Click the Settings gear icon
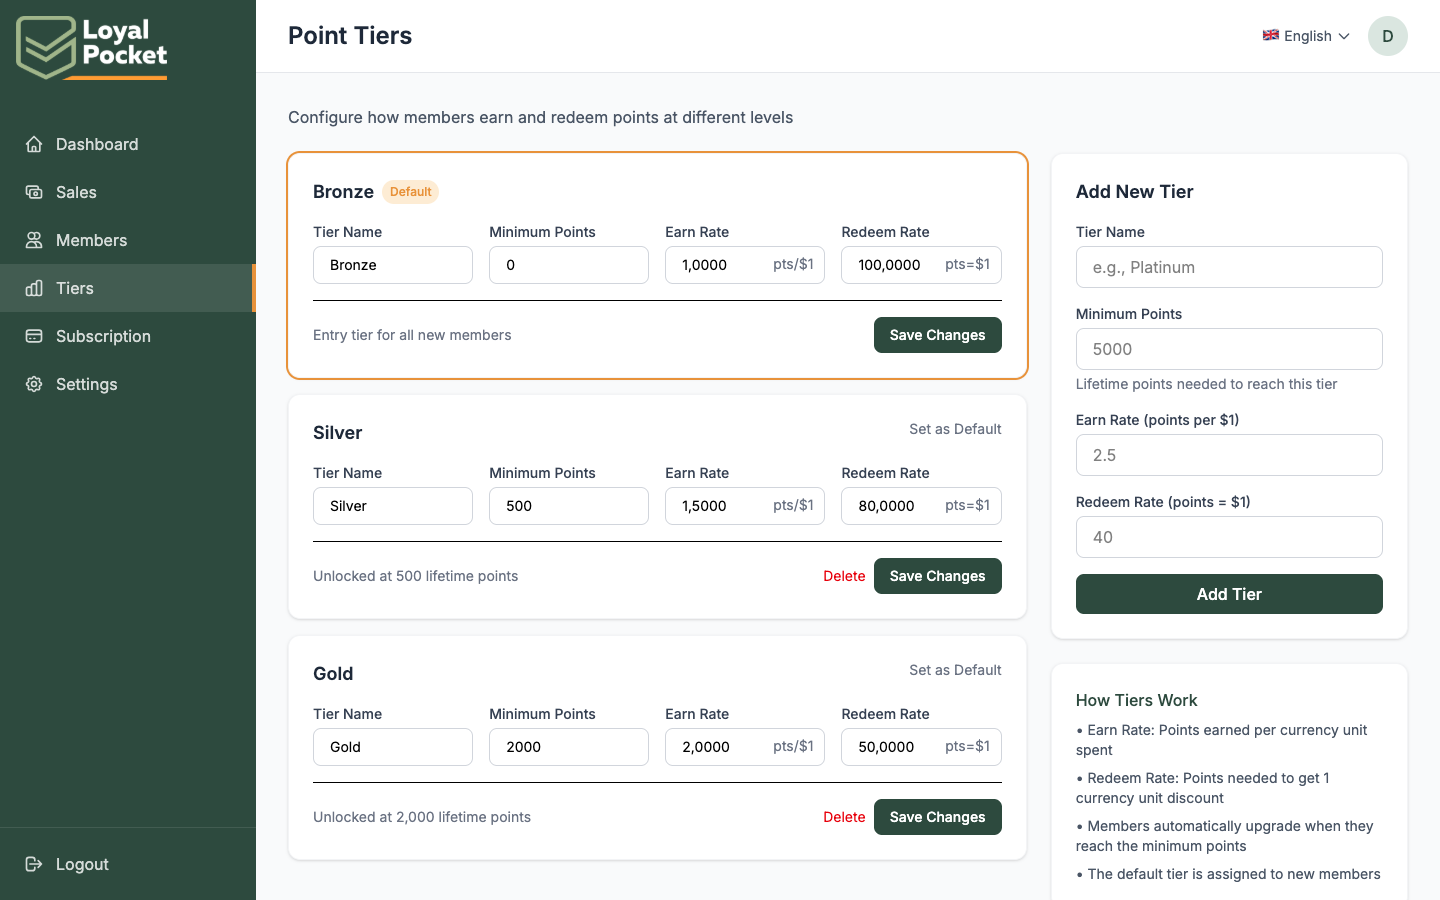This screenshot has width=1440, height=900. click(x=34, y=384)
